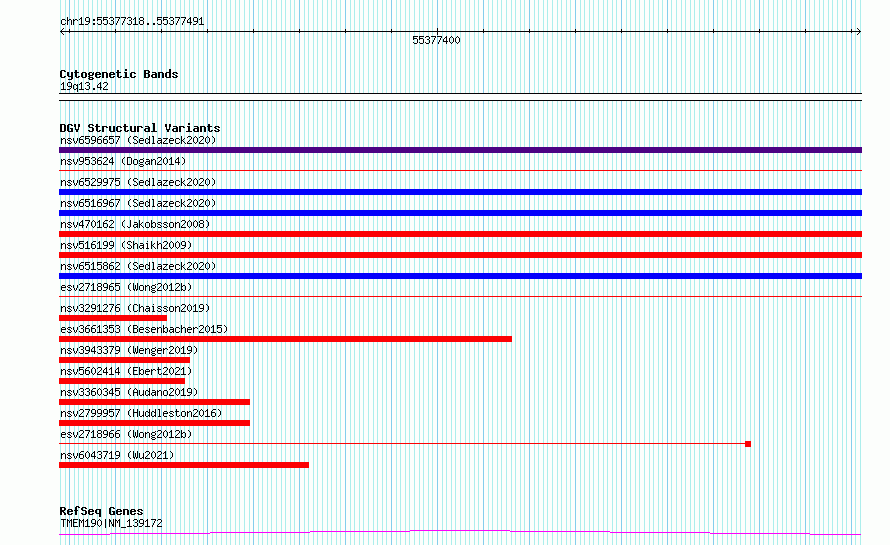This screenshot has height=545, width=890.
Task: Select the blue bar under nsv6515862
Action: [x=460, y=276]
